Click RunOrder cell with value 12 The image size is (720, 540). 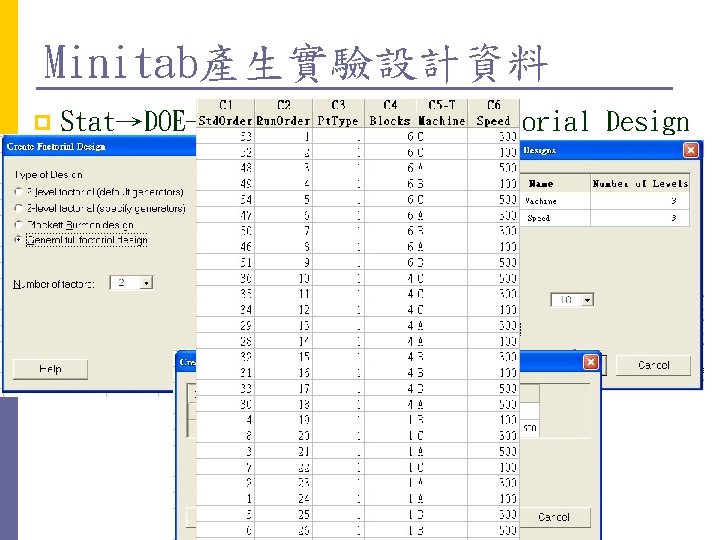point(283,309)
